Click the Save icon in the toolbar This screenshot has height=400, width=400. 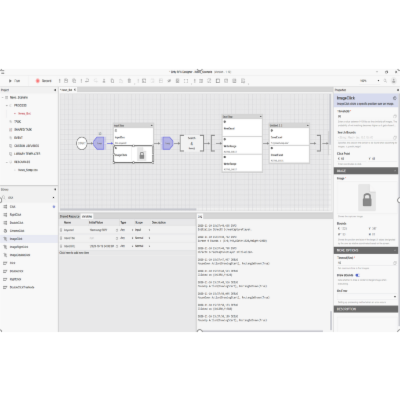click(66, 81)
